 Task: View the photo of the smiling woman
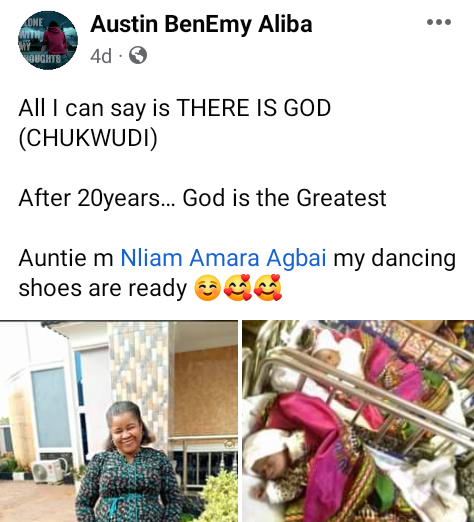[119, 421]
